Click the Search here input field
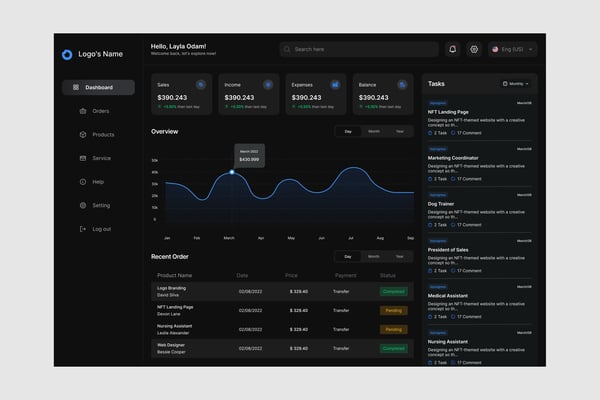Screen dimensions: 600x400 359,49
